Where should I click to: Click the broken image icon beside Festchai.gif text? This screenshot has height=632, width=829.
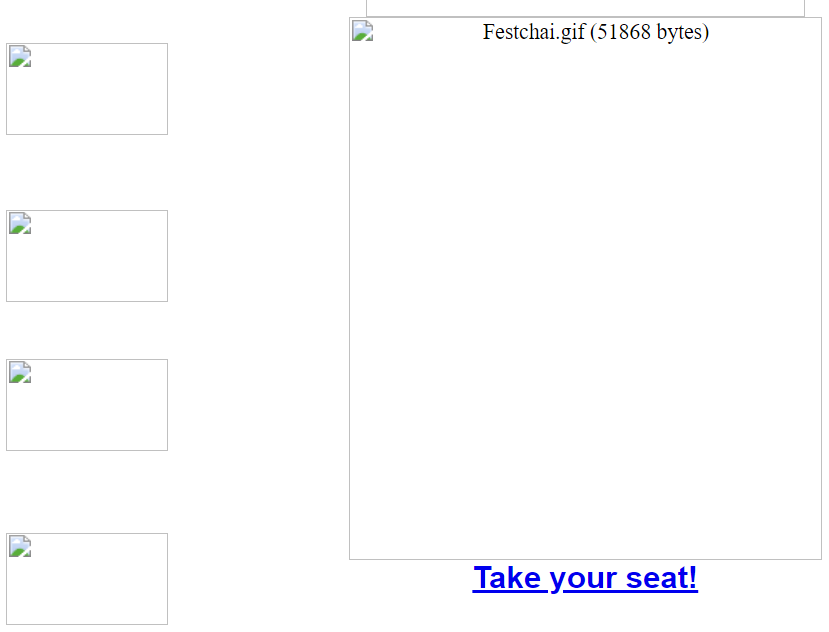tap(363, 32)
